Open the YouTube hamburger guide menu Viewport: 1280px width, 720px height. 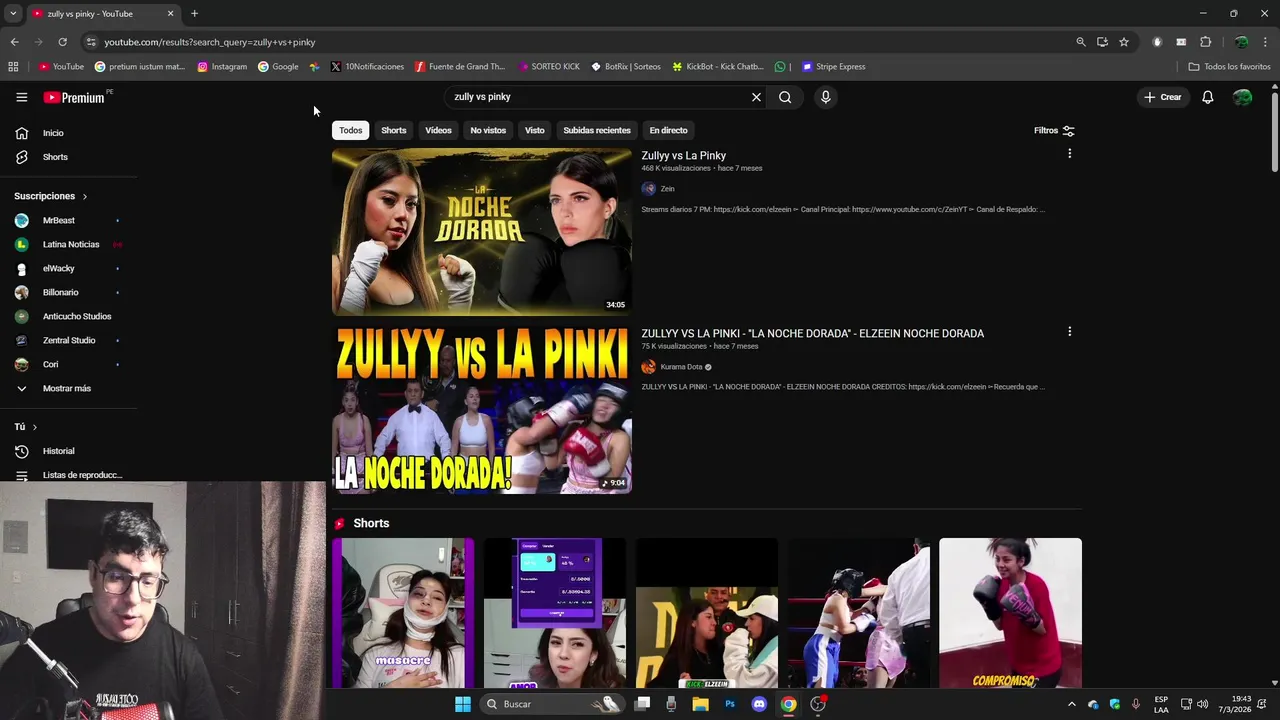[21, 97]
